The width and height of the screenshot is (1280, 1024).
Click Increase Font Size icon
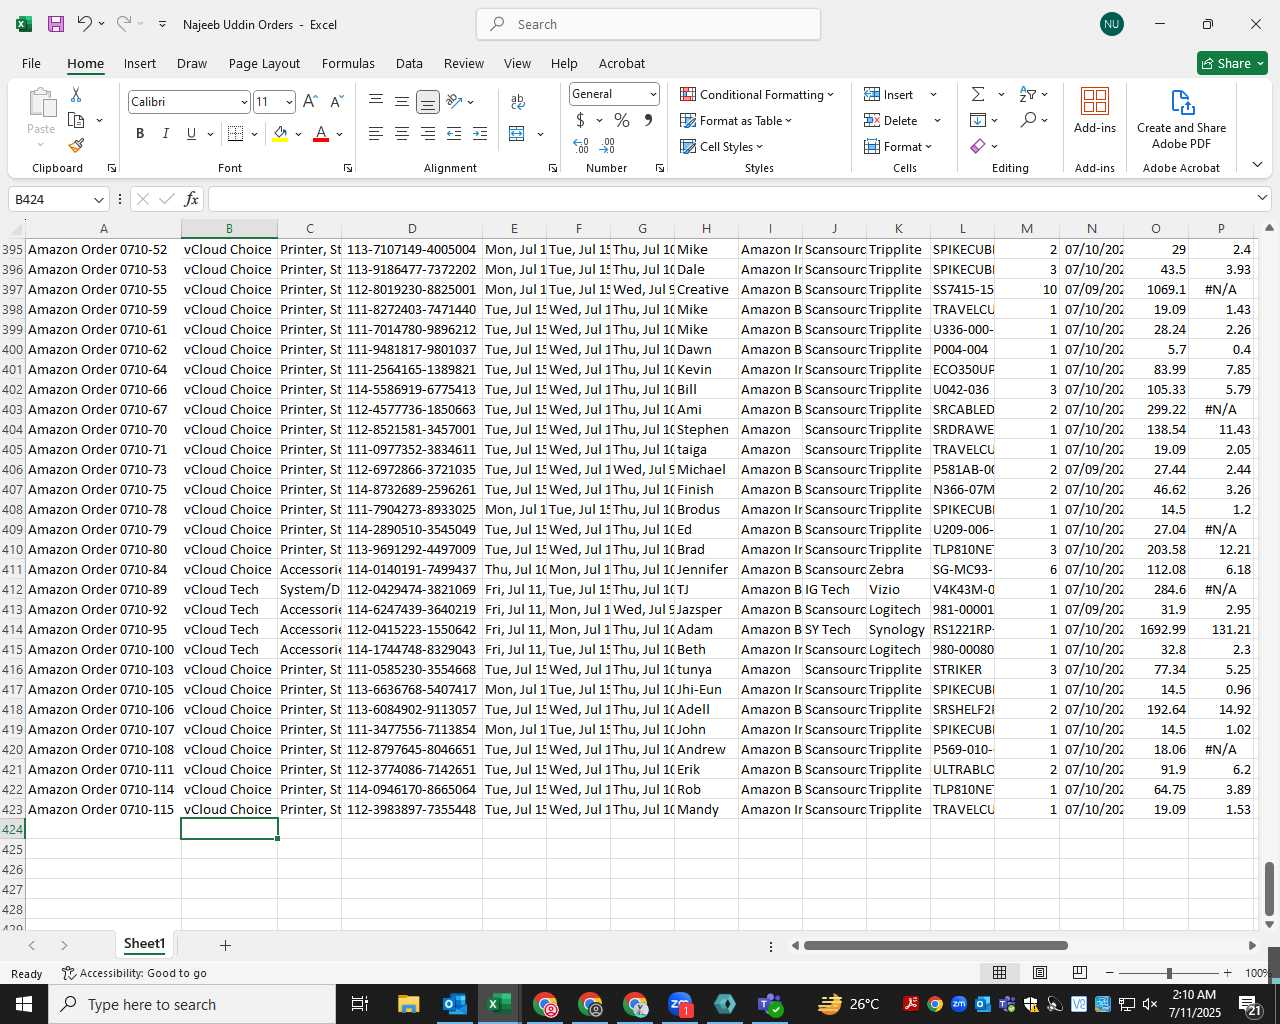(x=310, y=101)
